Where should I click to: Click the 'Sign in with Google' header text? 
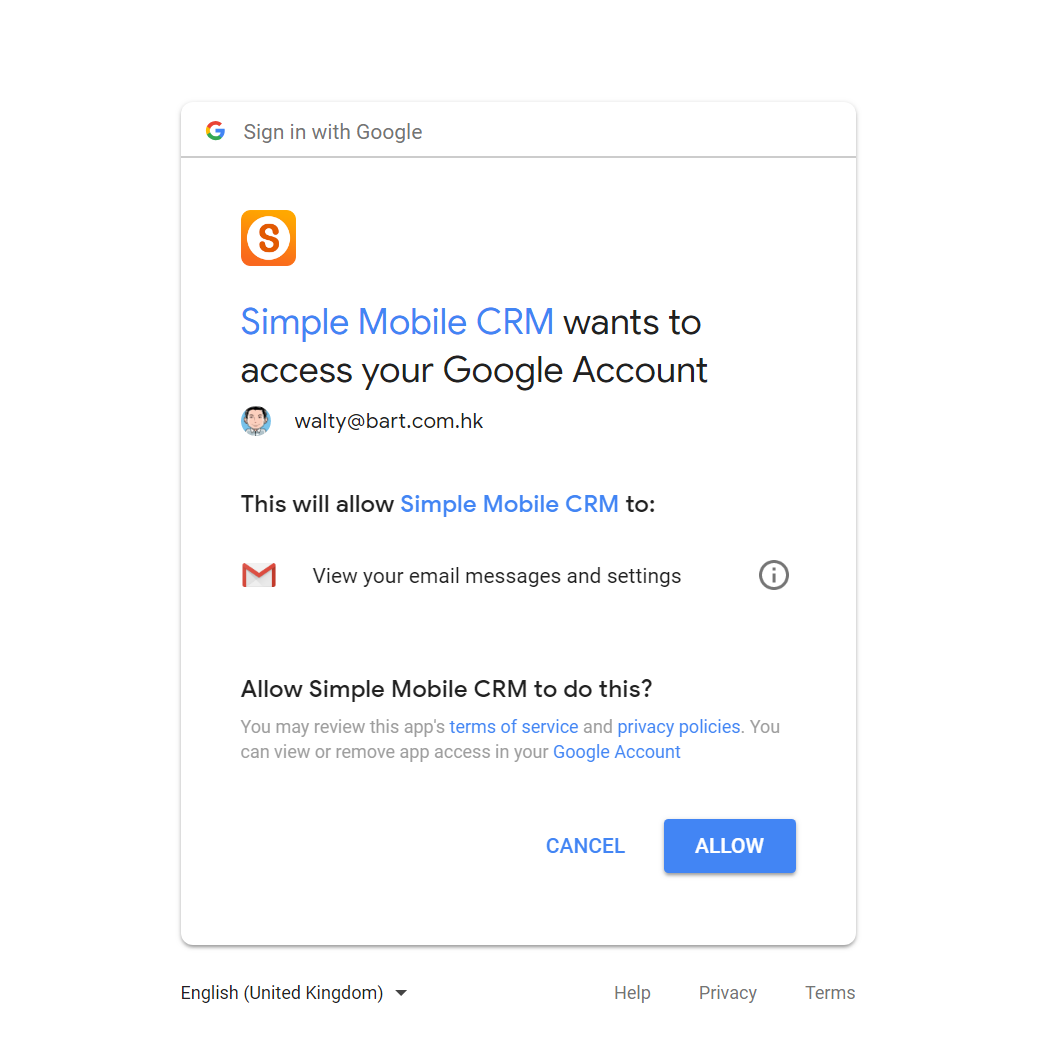tap(333, 131)
